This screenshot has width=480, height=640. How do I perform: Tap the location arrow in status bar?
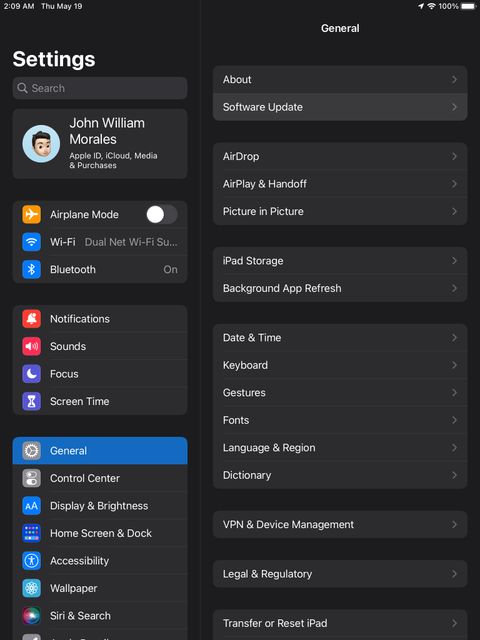[421, 6]
